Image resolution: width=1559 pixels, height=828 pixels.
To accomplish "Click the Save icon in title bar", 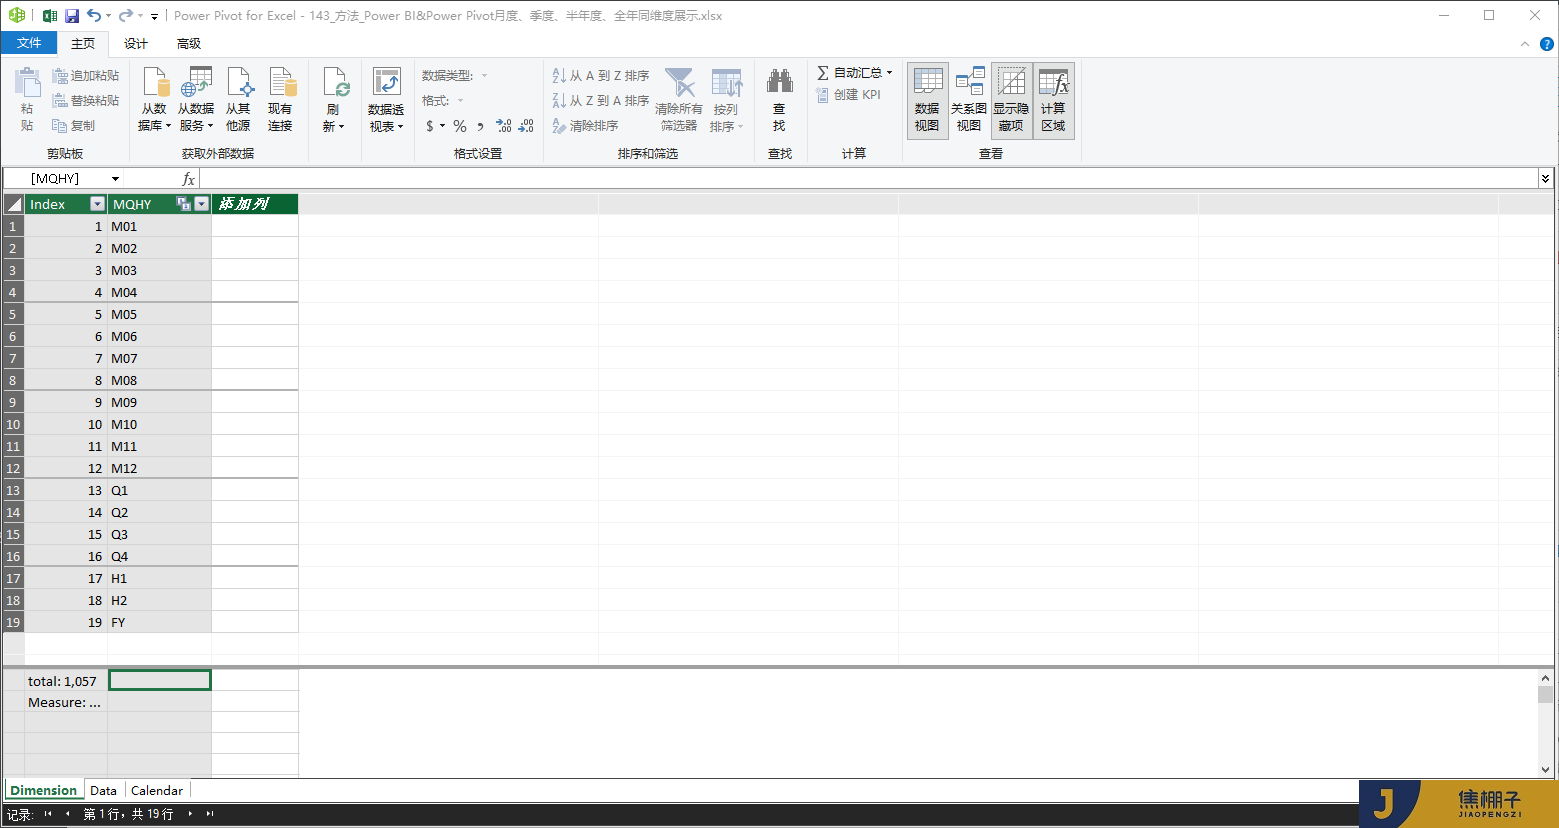I will (72, 16).
